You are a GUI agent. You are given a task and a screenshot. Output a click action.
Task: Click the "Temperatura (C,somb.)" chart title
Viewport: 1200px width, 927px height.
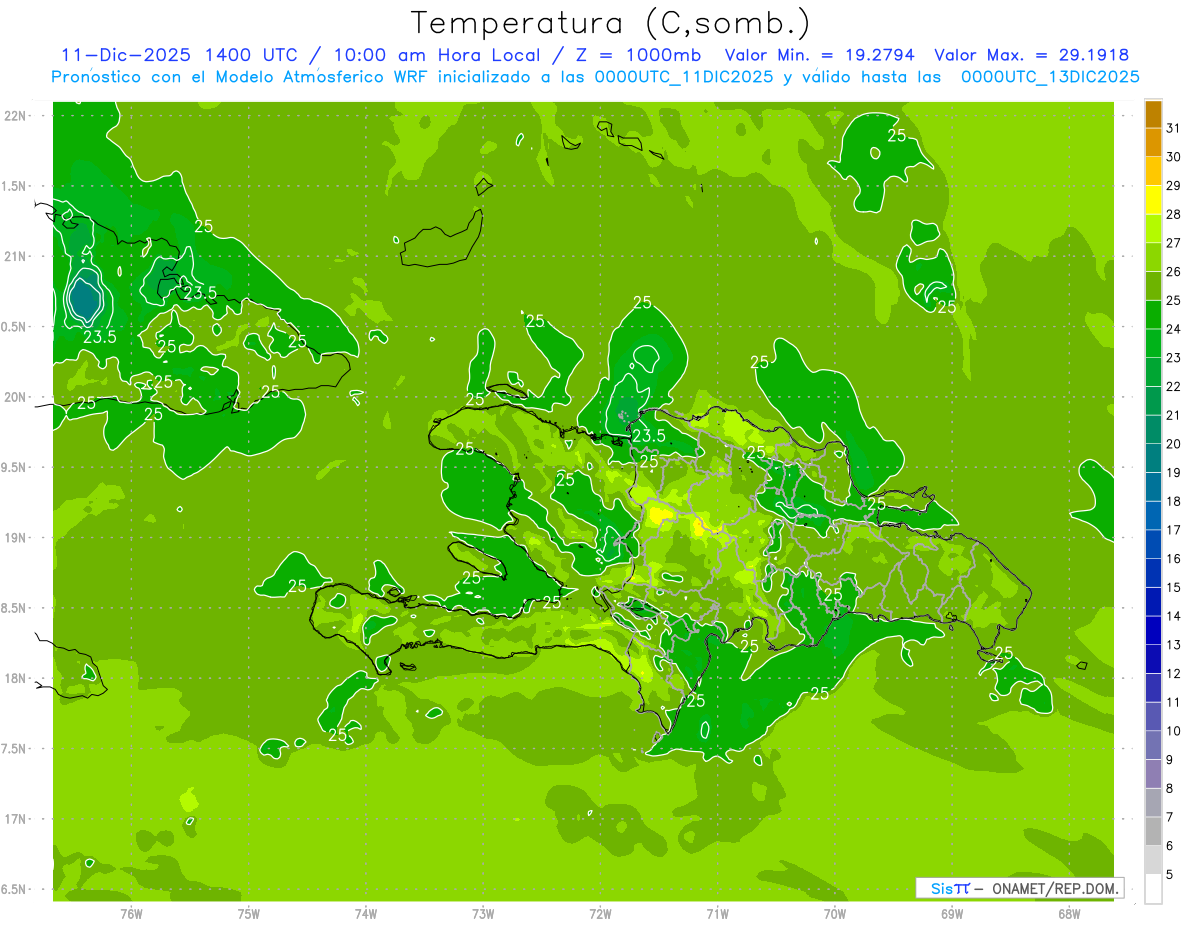pos(610,23)
